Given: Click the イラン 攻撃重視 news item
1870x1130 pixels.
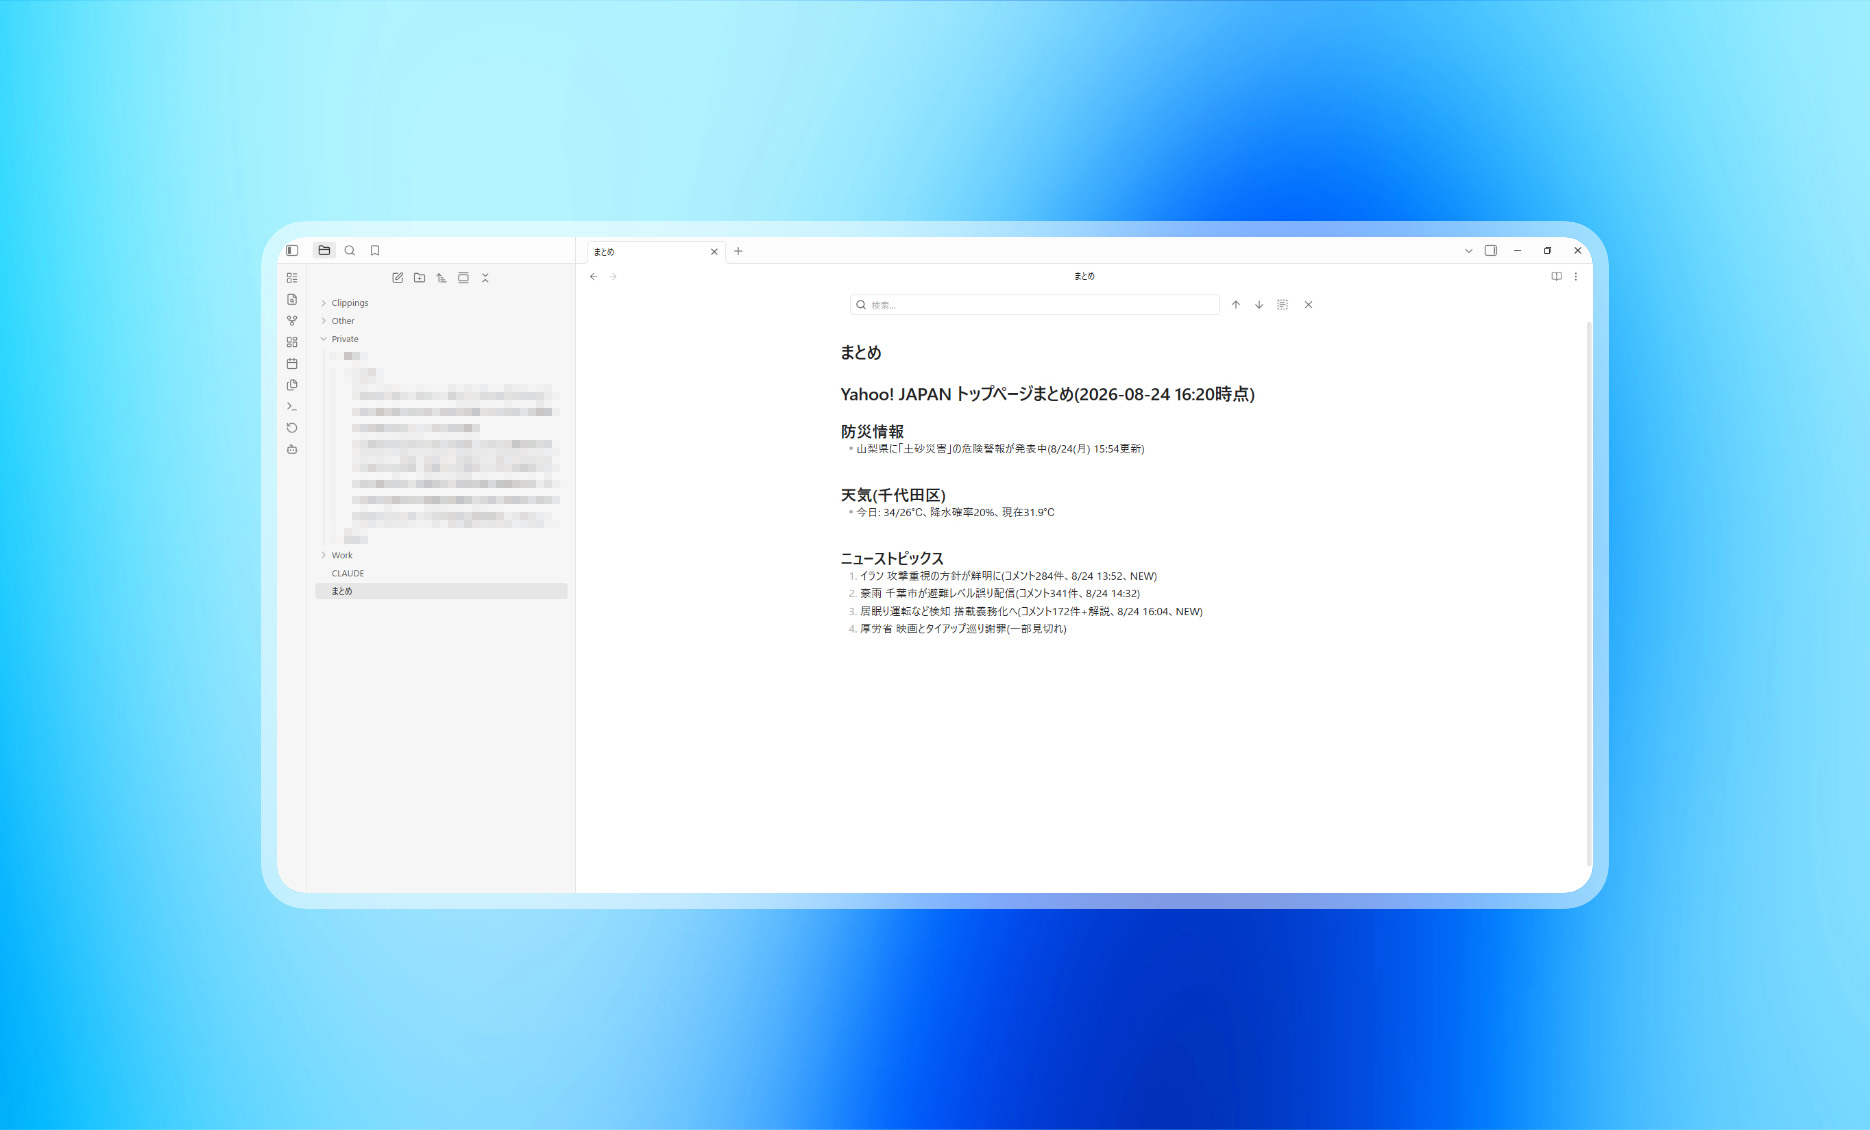Looking at the screenshot, I should click(1008, 576).
